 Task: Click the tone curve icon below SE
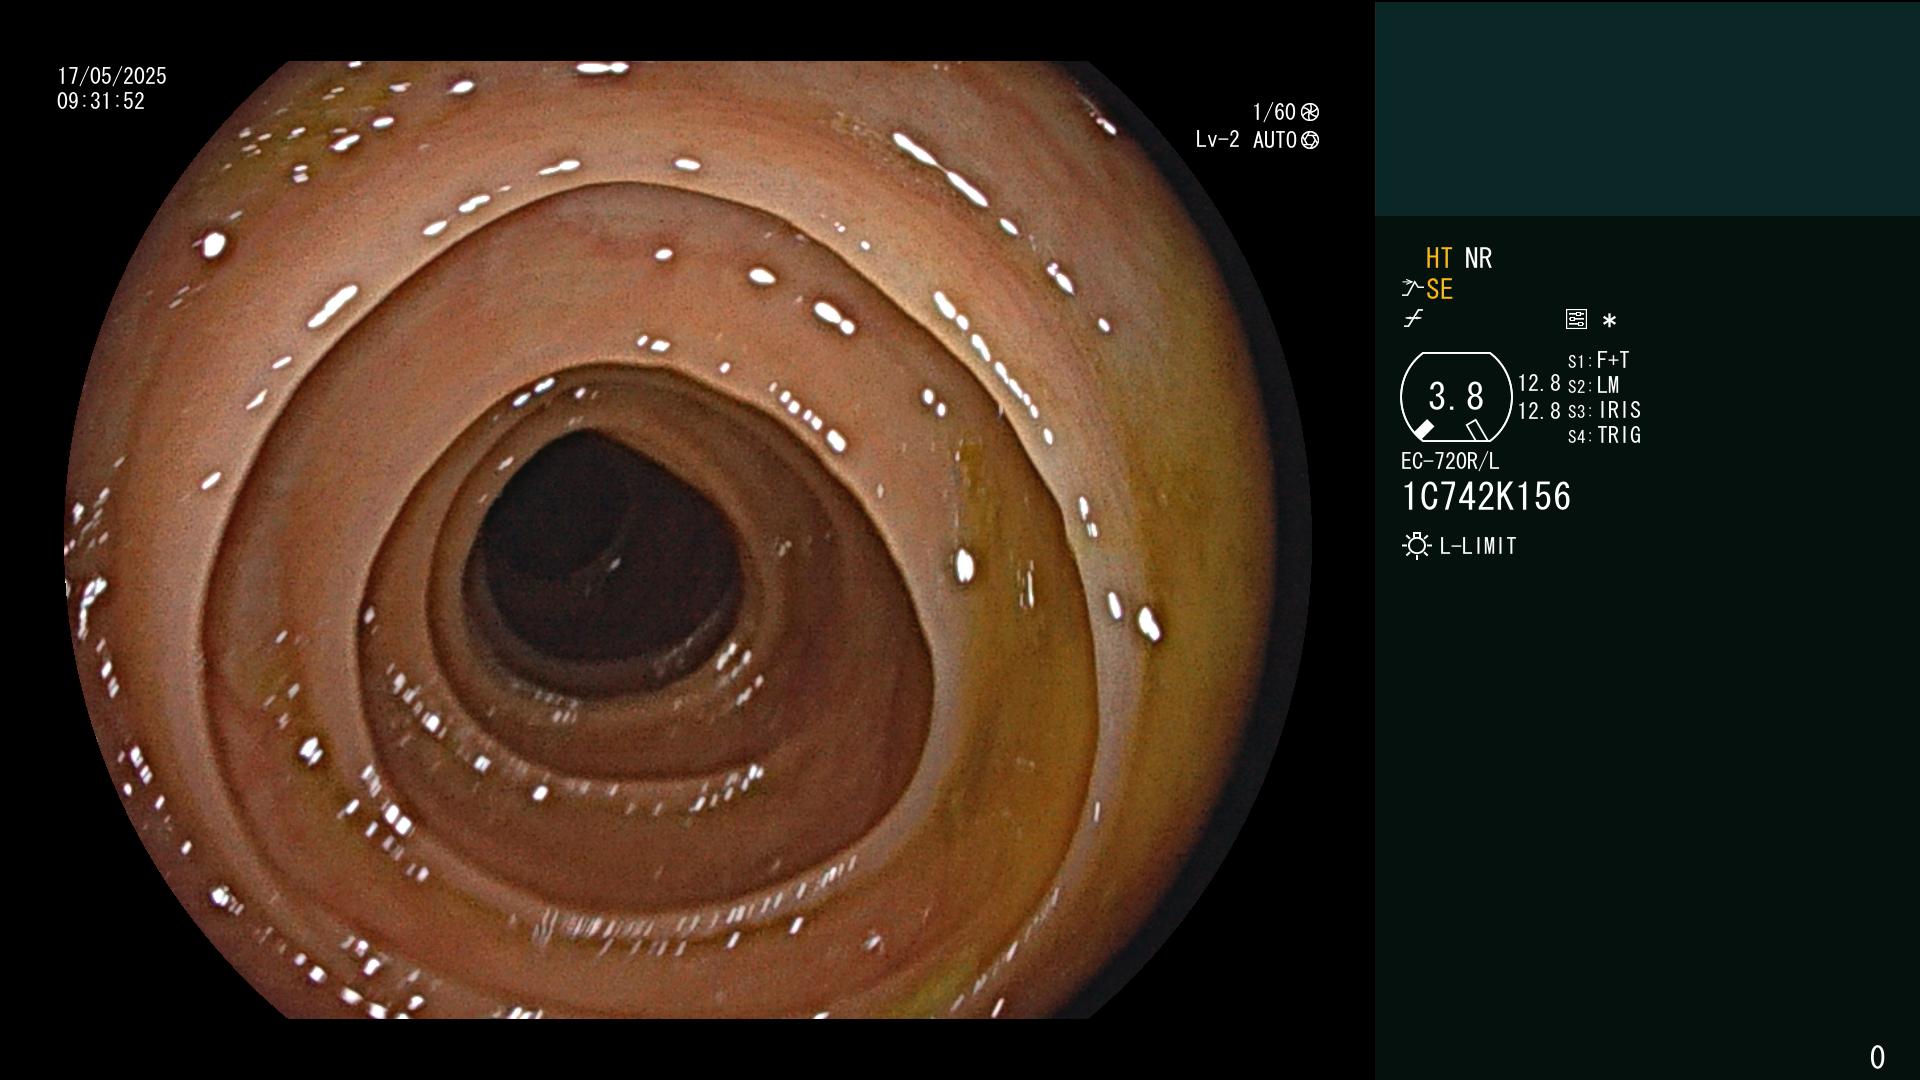1413,319
